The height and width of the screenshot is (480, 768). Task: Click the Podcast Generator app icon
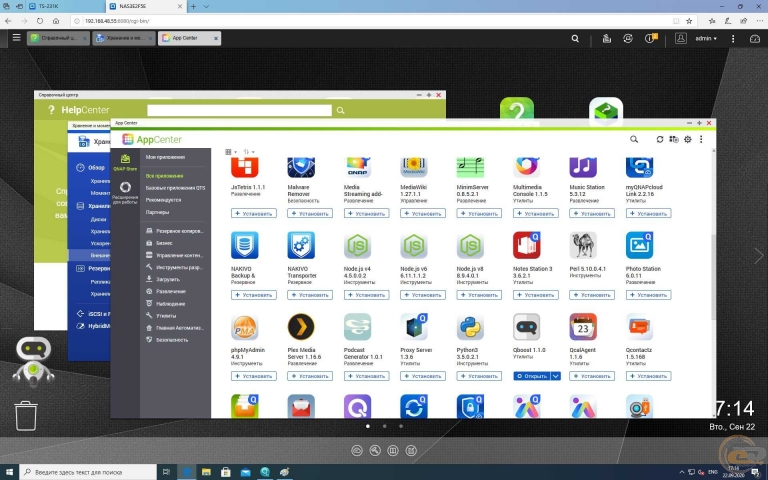pos(358,327)
